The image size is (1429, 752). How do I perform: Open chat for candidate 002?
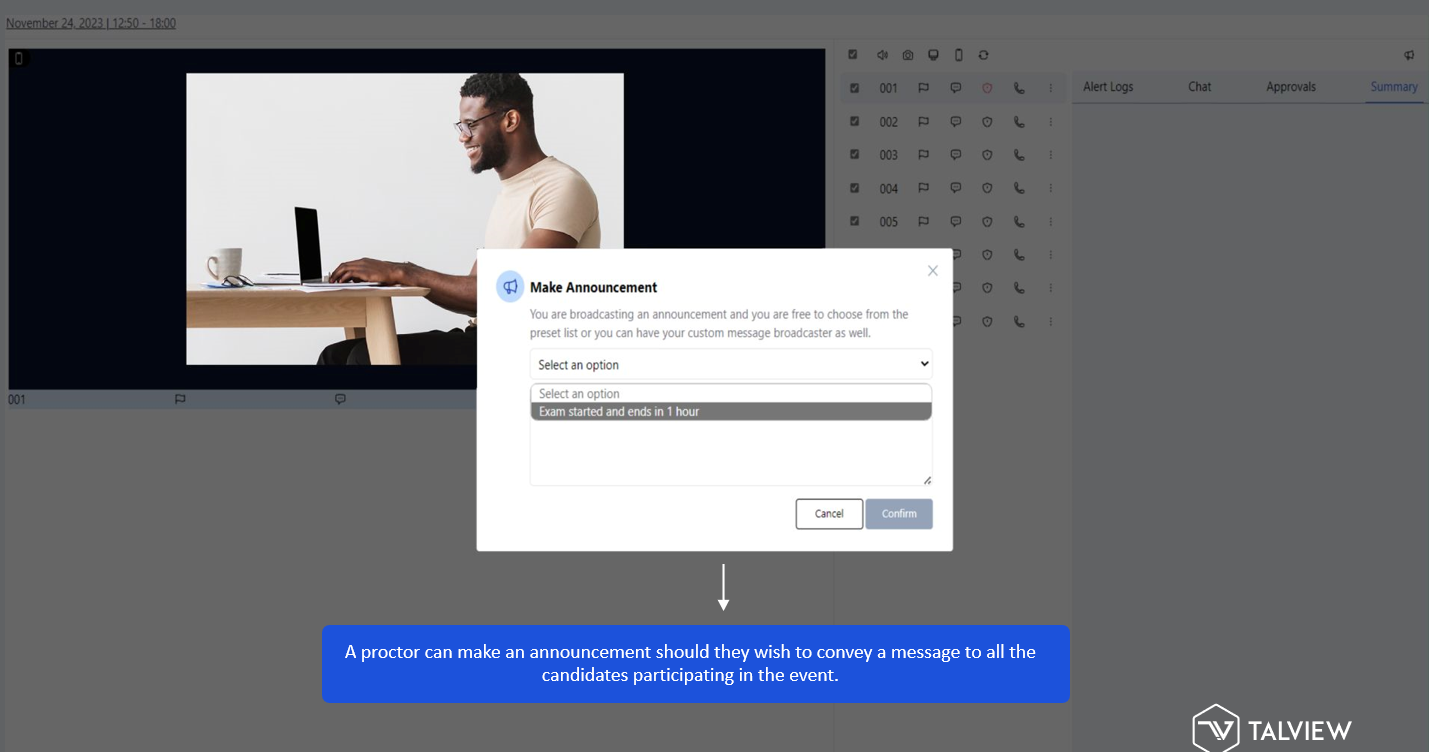[955, 122]
